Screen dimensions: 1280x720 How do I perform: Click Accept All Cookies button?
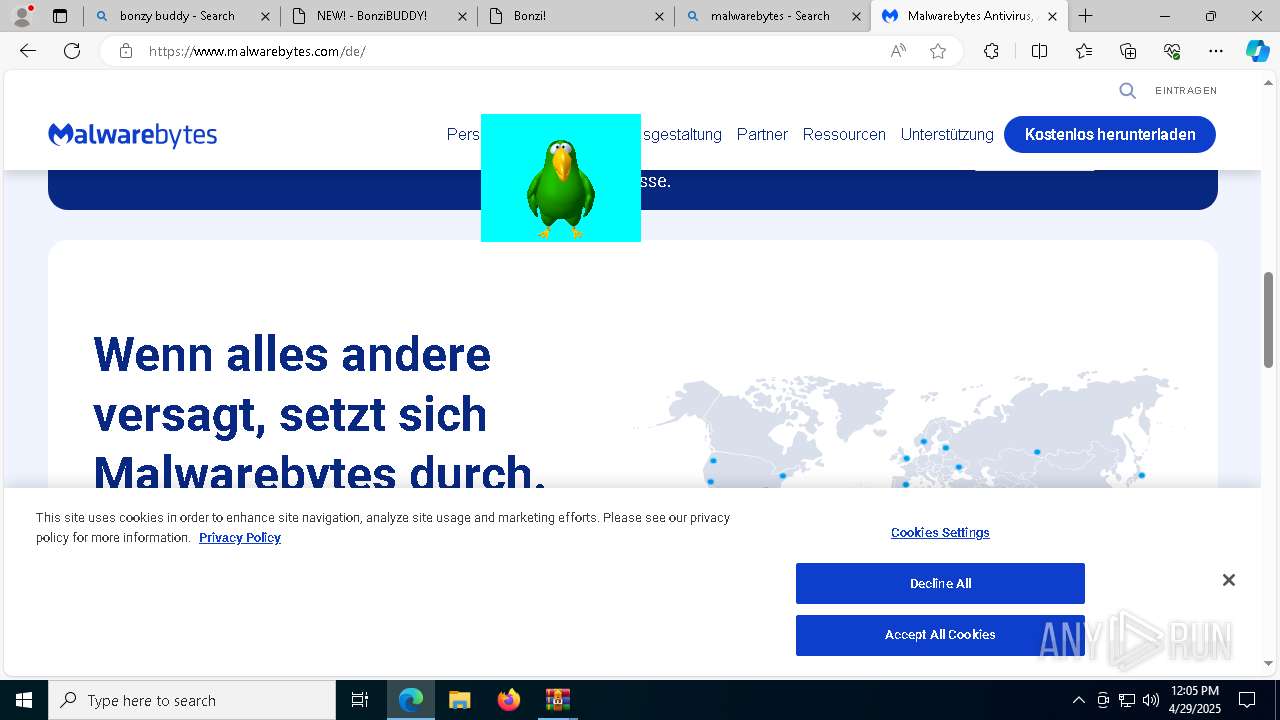coord(940,635)
